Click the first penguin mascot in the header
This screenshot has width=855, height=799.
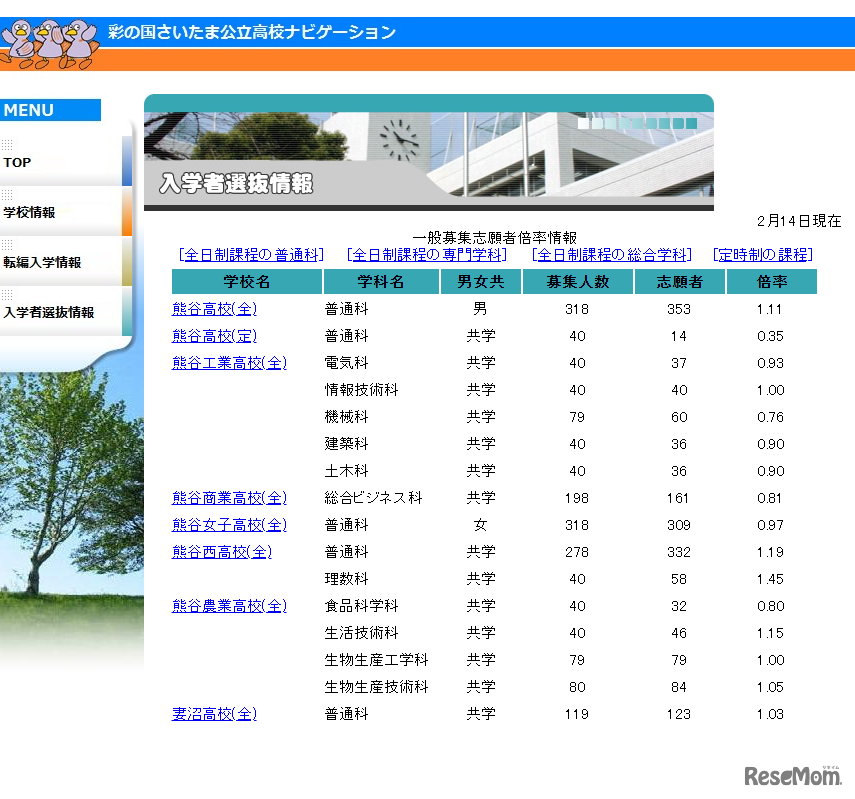[x=18, y=35]
